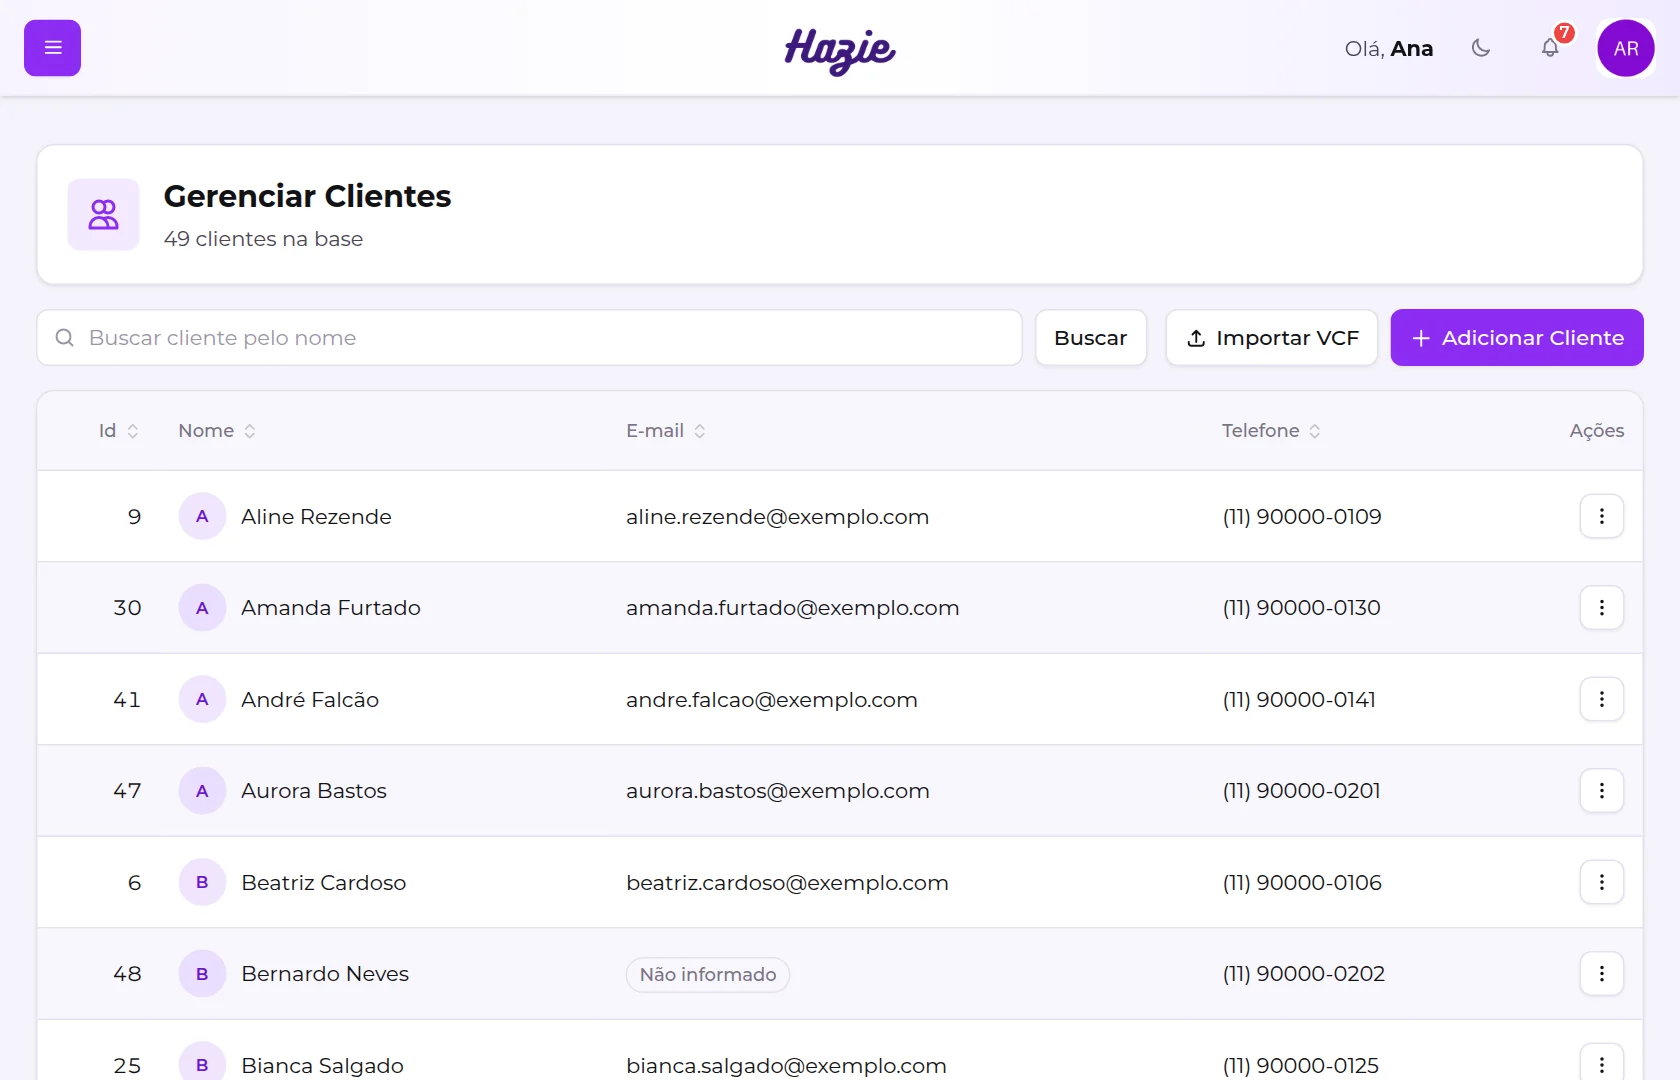Click the Id value 48

[127, 974]
